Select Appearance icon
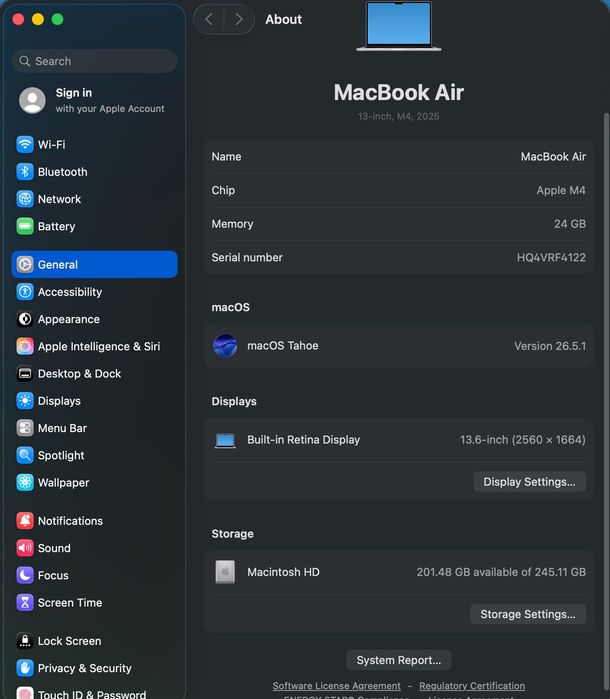This screenshot has width=610, height=699. pos(25,319)
